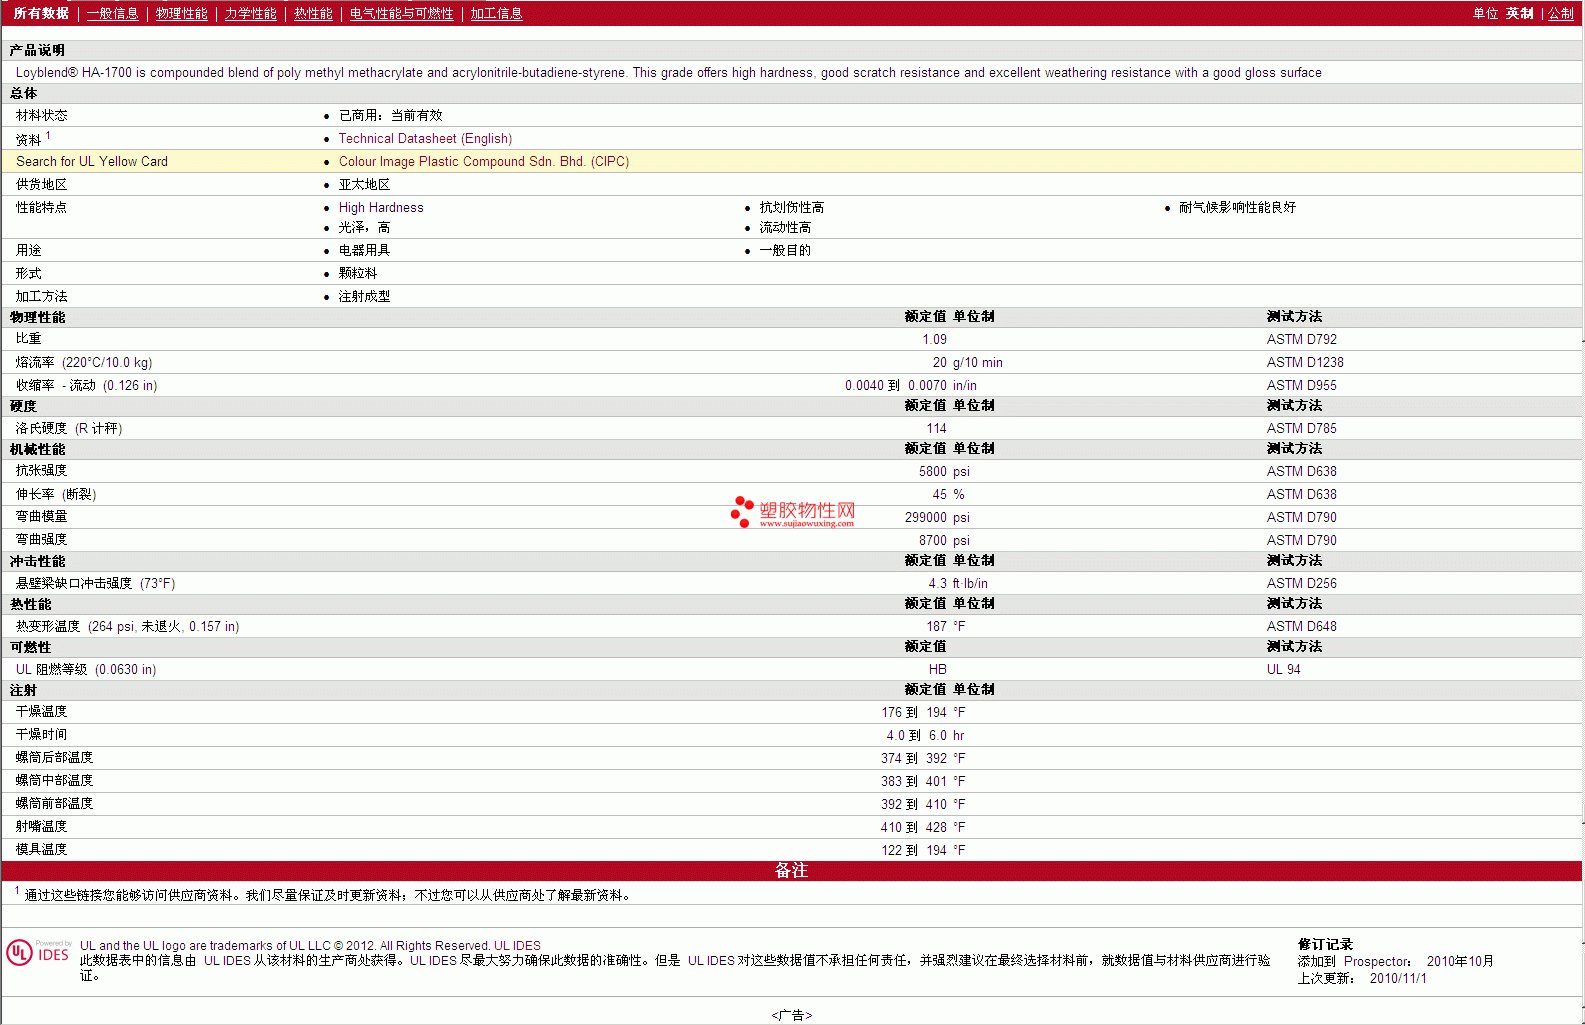Click the 抗划伤性高 feature
This screenshot has width=1585, height=1025.
(x=792, y=208)
